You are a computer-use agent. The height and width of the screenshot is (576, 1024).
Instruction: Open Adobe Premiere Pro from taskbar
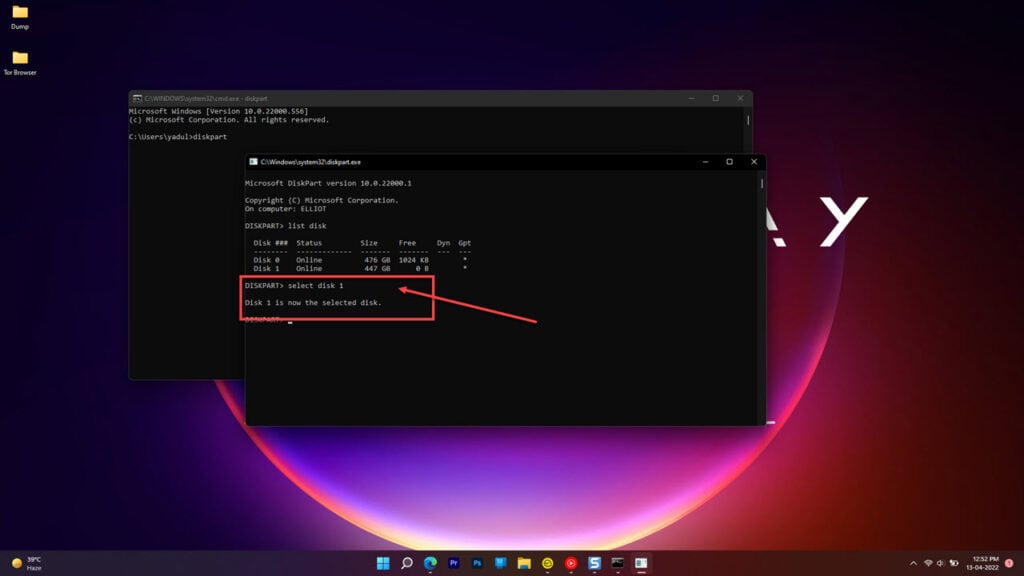click(454, 563)
